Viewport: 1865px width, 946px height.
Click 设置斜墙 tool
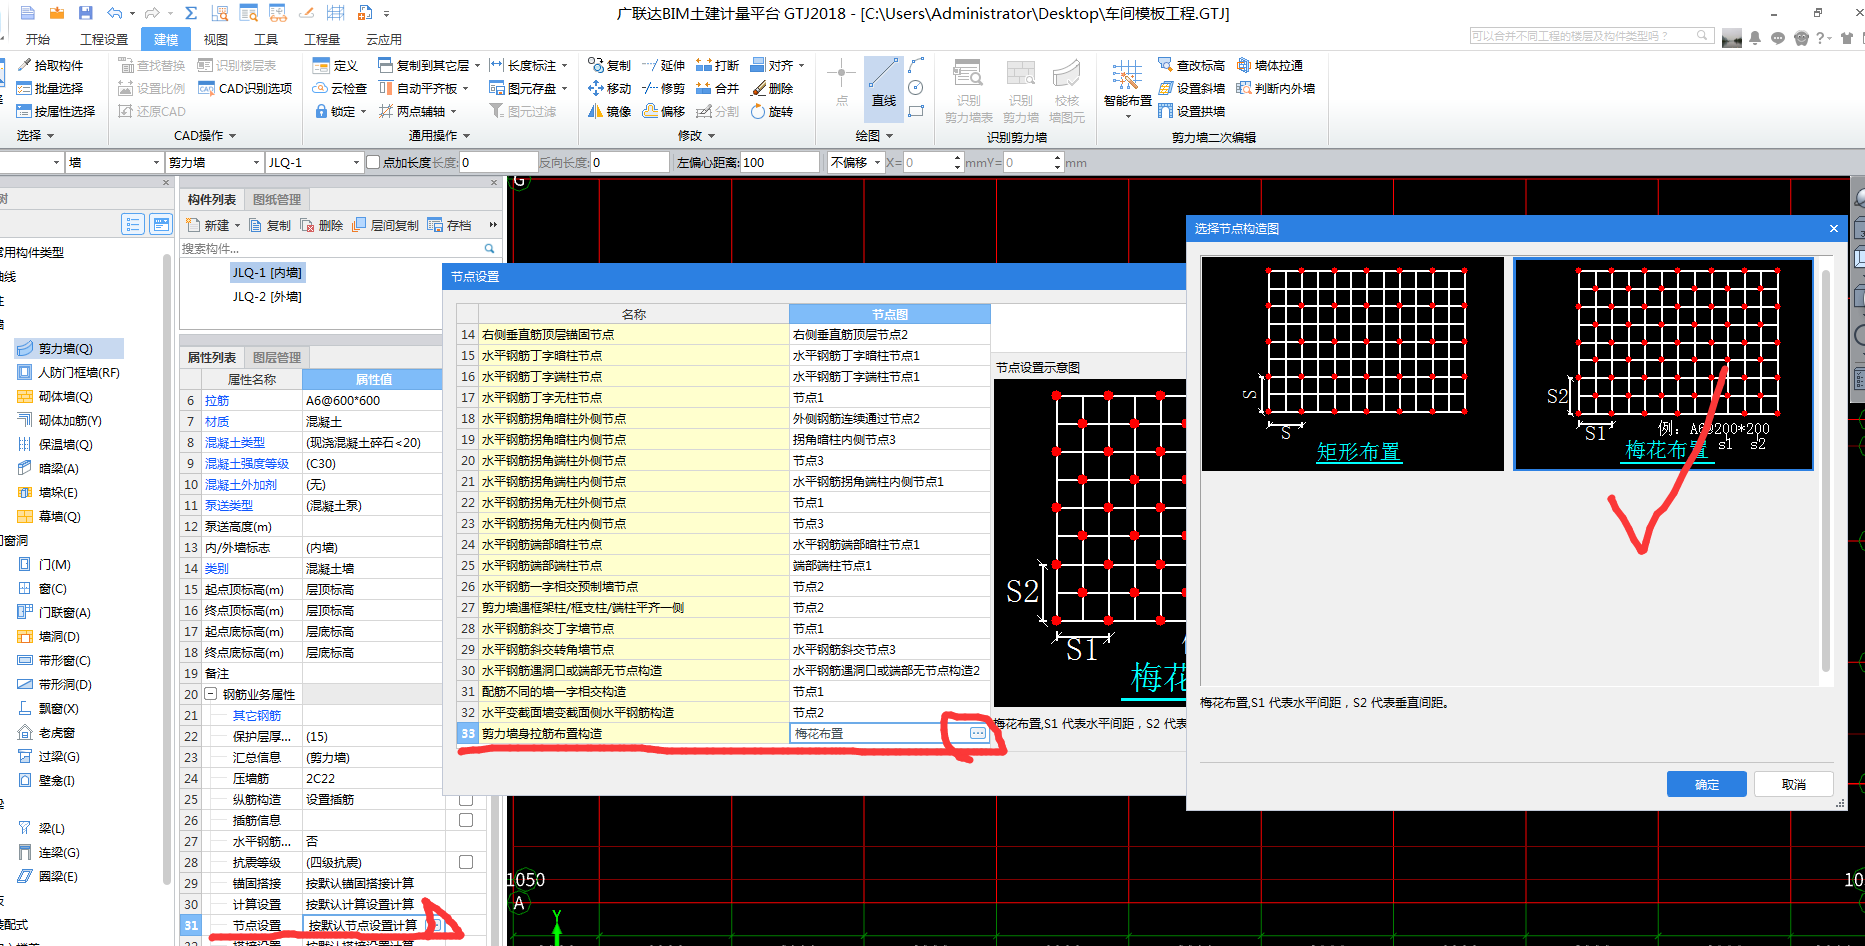pos(1191,88)
